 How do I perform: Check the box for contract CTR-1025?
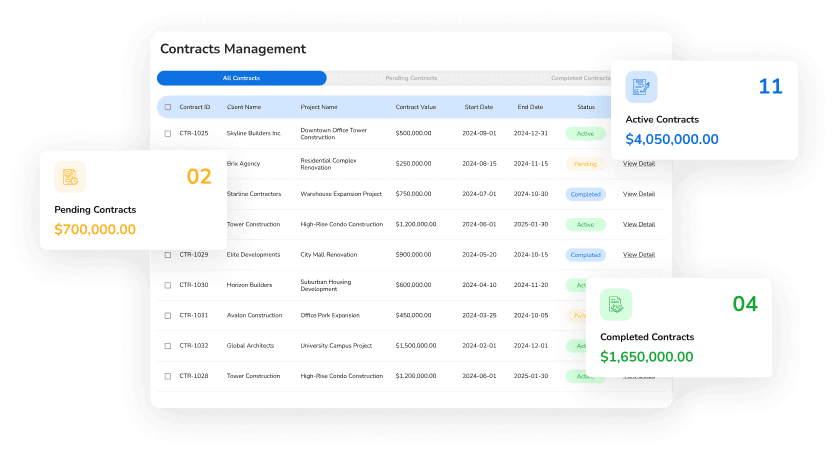click(168, 133)
